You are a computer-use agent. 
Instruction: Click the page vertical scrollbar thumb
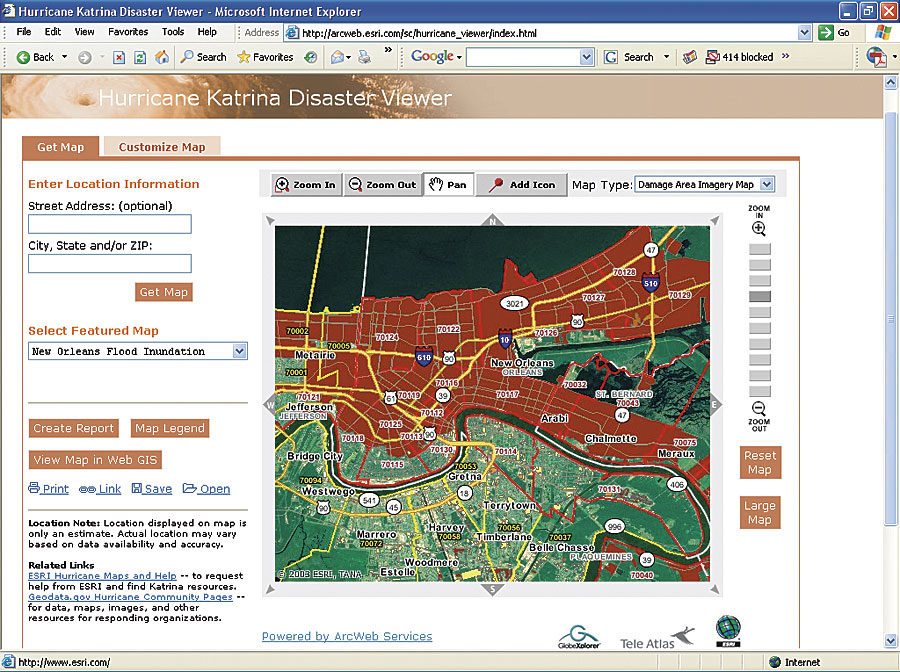tap(890, 319)
